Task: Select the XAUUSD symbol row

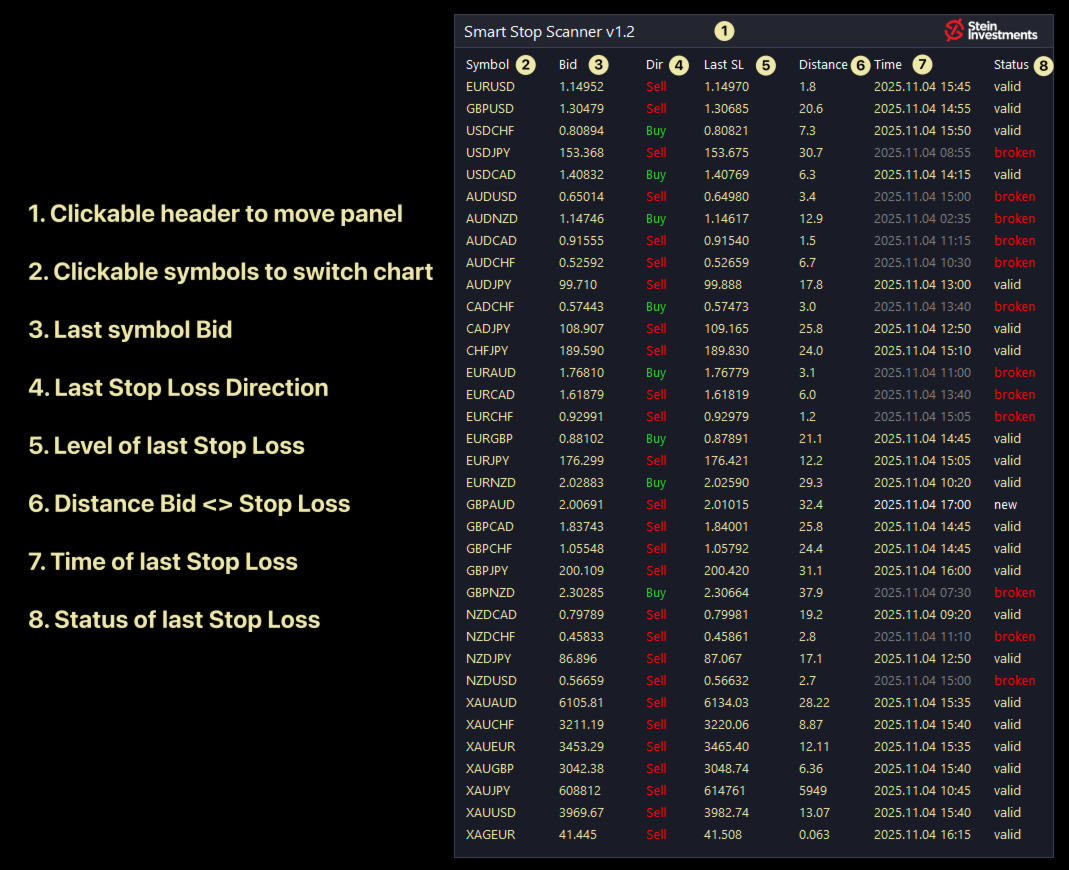Action: click(491, 813)
